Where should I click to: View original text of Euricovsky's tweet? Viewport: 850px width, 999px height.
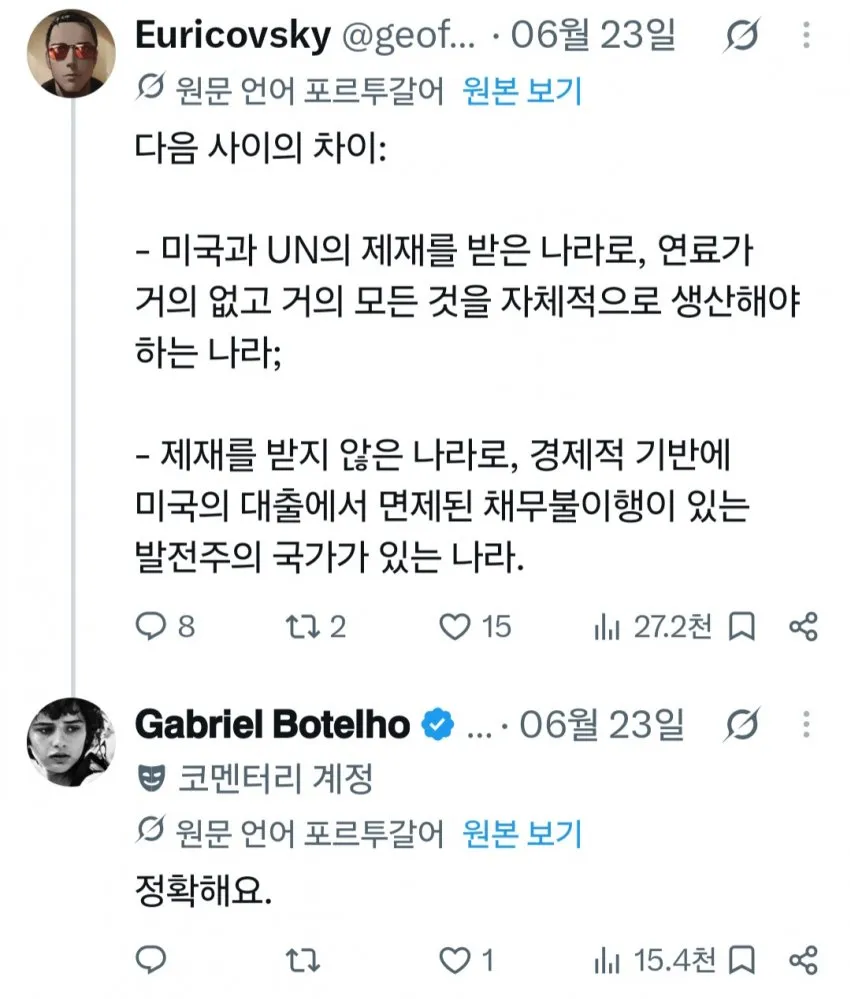(x=522, y=92)
